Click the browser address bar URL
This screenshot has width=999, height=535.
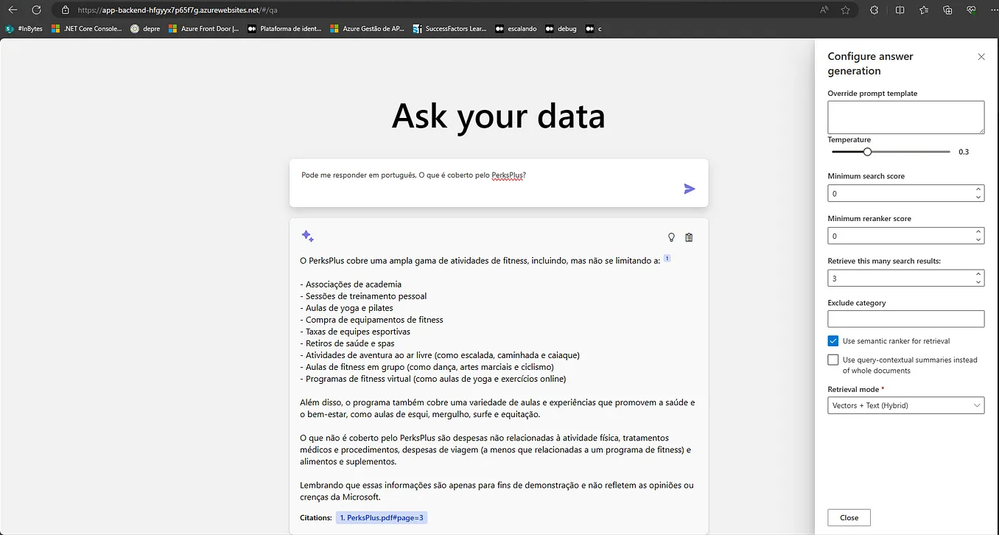(177, 10)
